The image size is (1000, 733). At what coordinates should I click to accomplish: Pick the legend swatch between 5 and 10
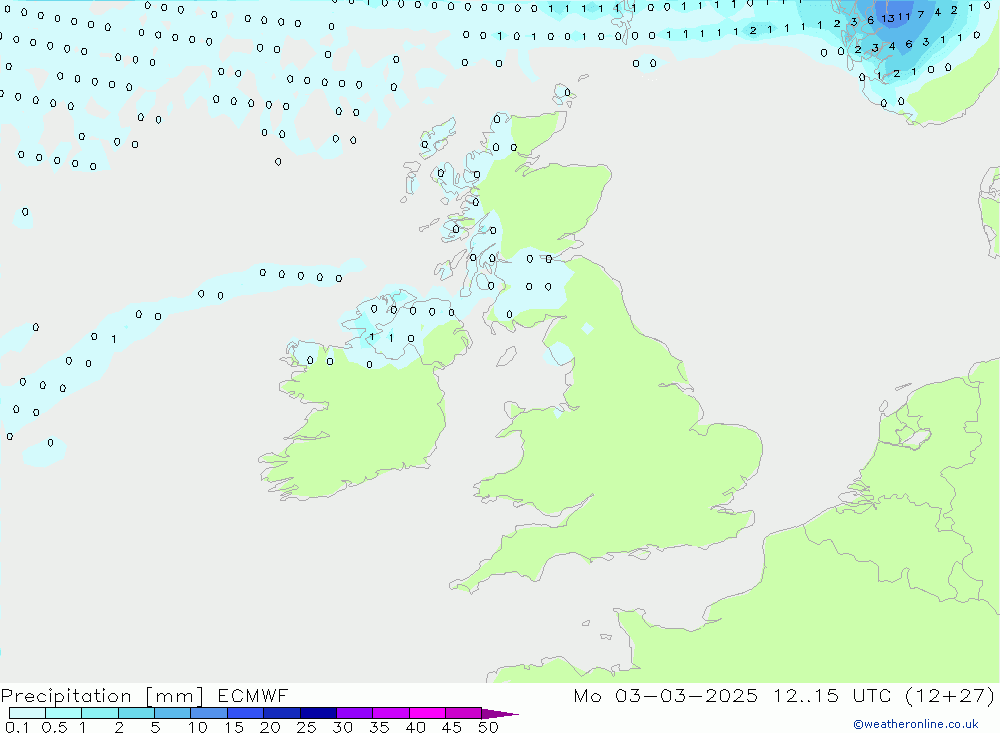(x=173, y=713)
